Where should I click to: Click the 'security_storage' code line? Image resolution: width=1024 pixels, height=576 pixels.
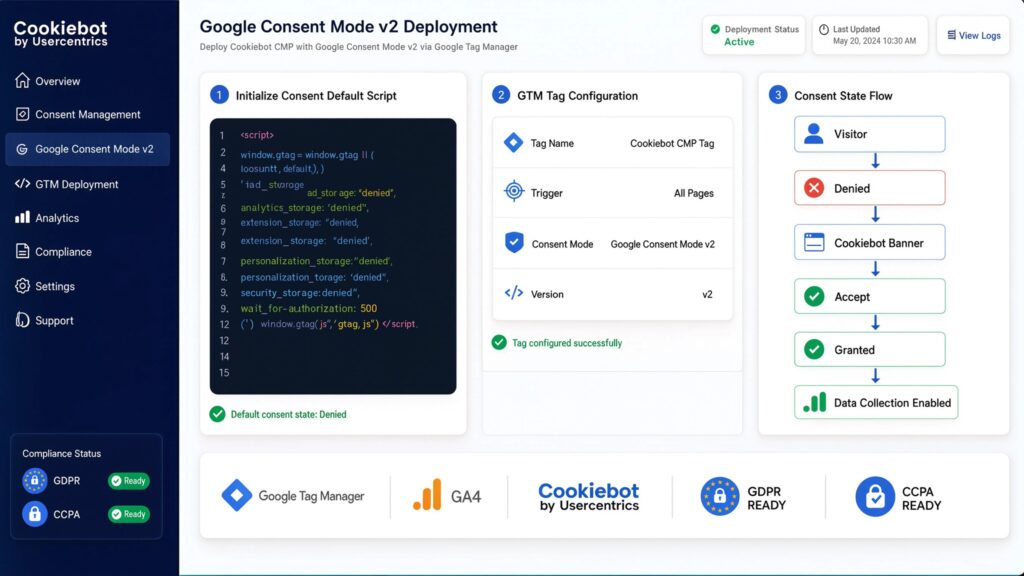click(x=300, y=293)
